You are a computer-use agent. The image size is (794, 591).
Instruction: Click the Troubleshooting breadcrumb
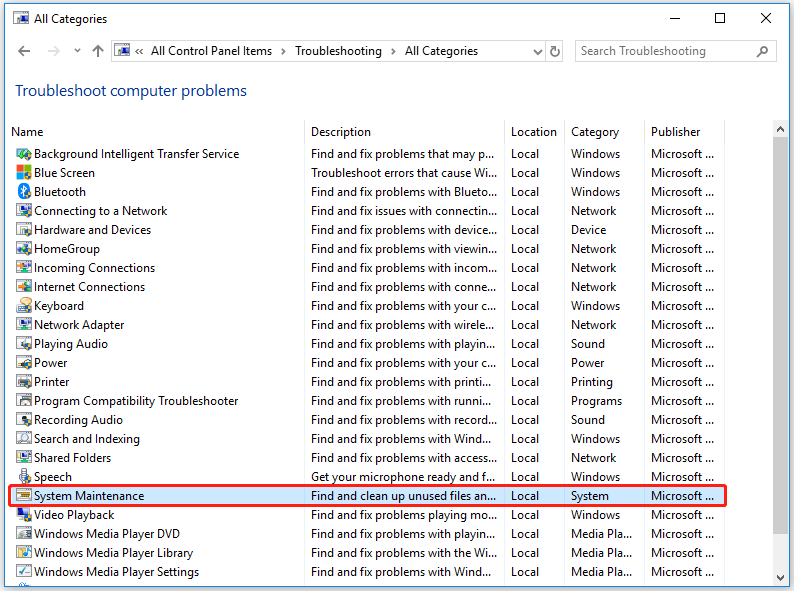tap(338, 51)
